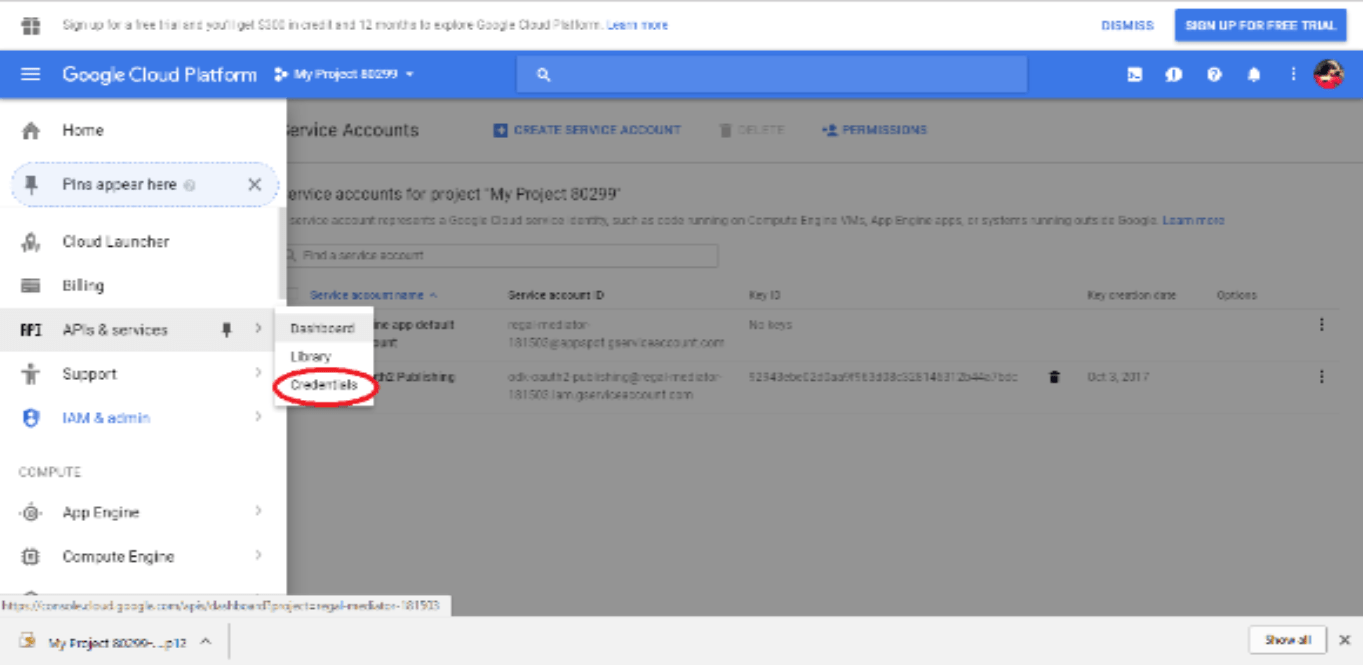Click SIGN UP FOR FREE TRIAL button
1363x665 pixels.
(x=1259, y=25)
